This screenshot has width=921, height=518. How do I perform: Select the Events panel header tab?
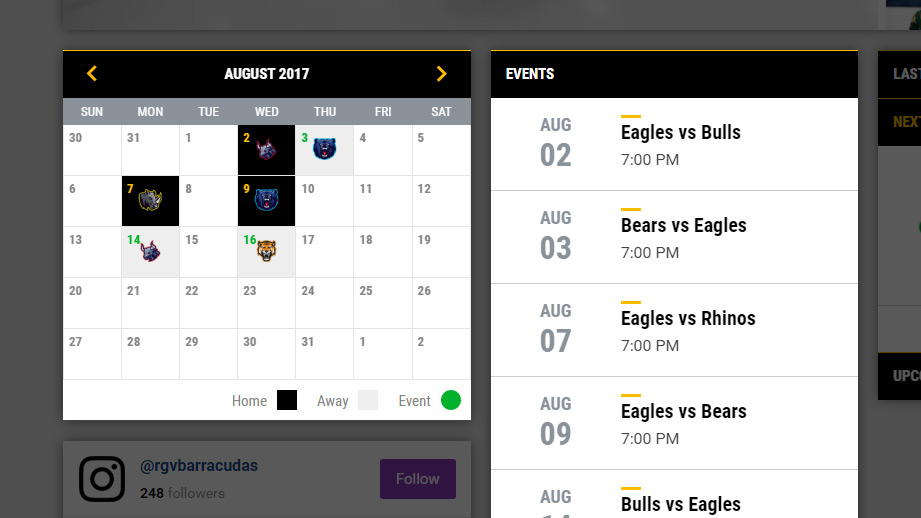(x=530, y=74)
